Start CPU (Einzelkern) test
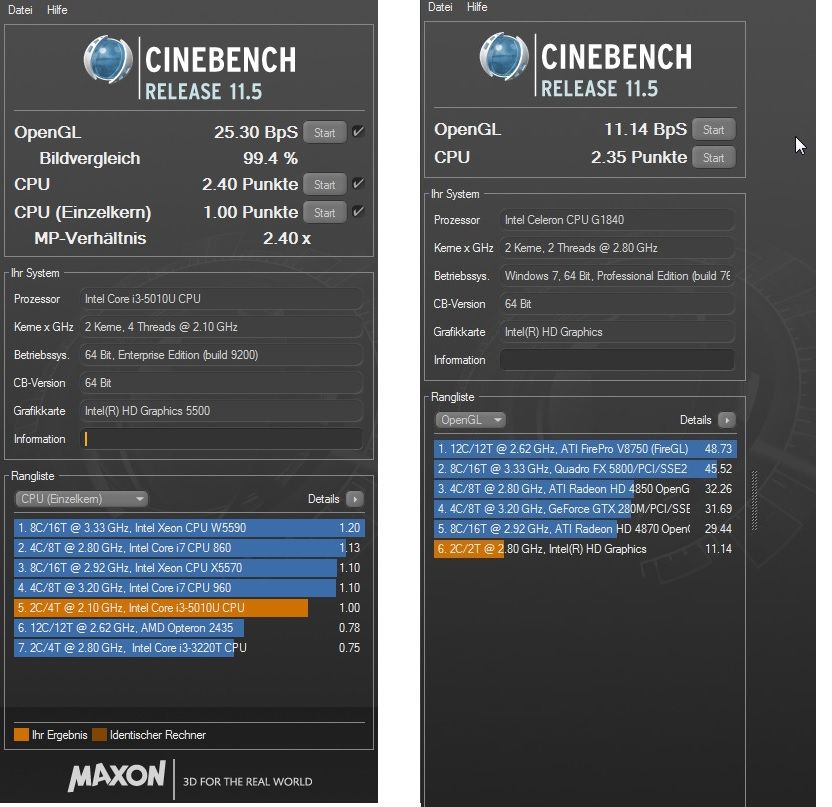Image resolution: width=832 pixels, height=807 pixels. pyautogui.click(x=324, y=212)
